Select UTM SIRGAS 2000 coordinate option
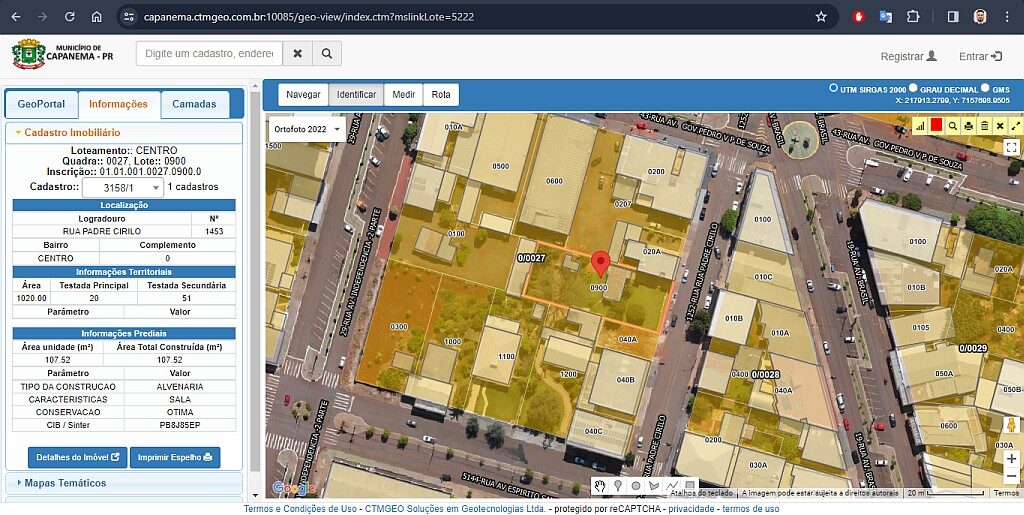The image size is (1024, 515). point(834,88)
